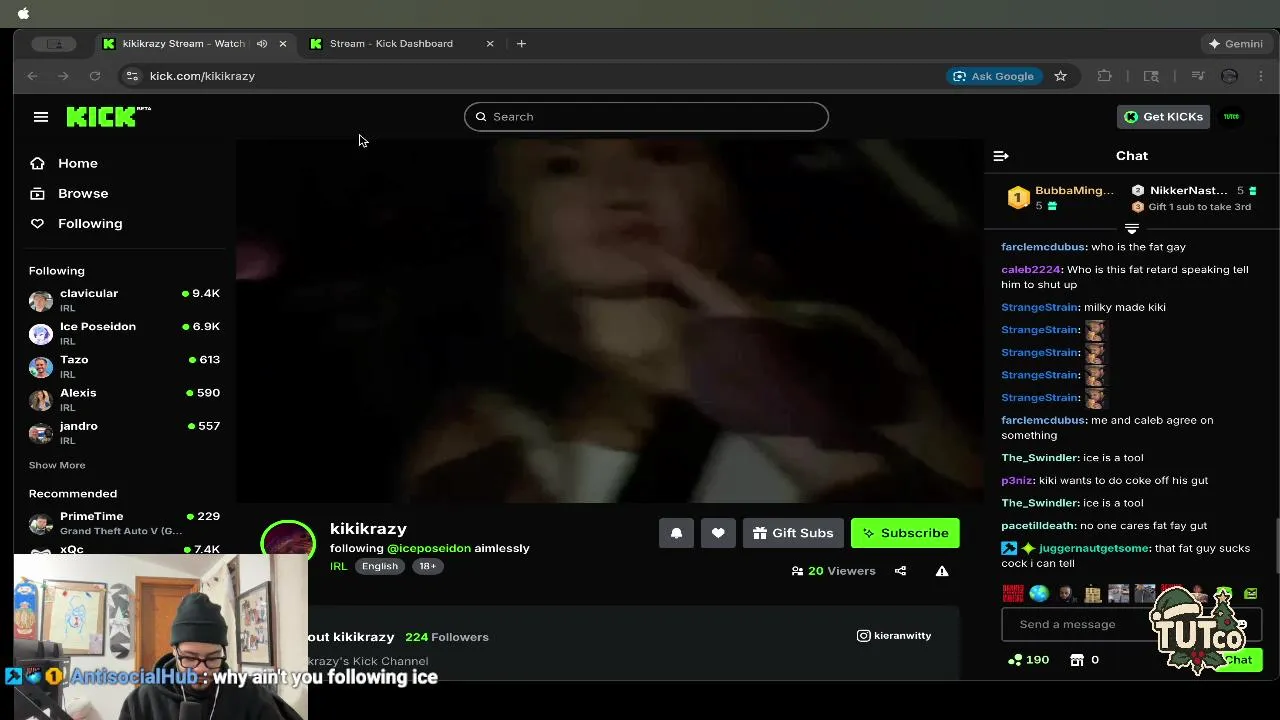Click the Browse icon in sidebar

click(37, 193)
